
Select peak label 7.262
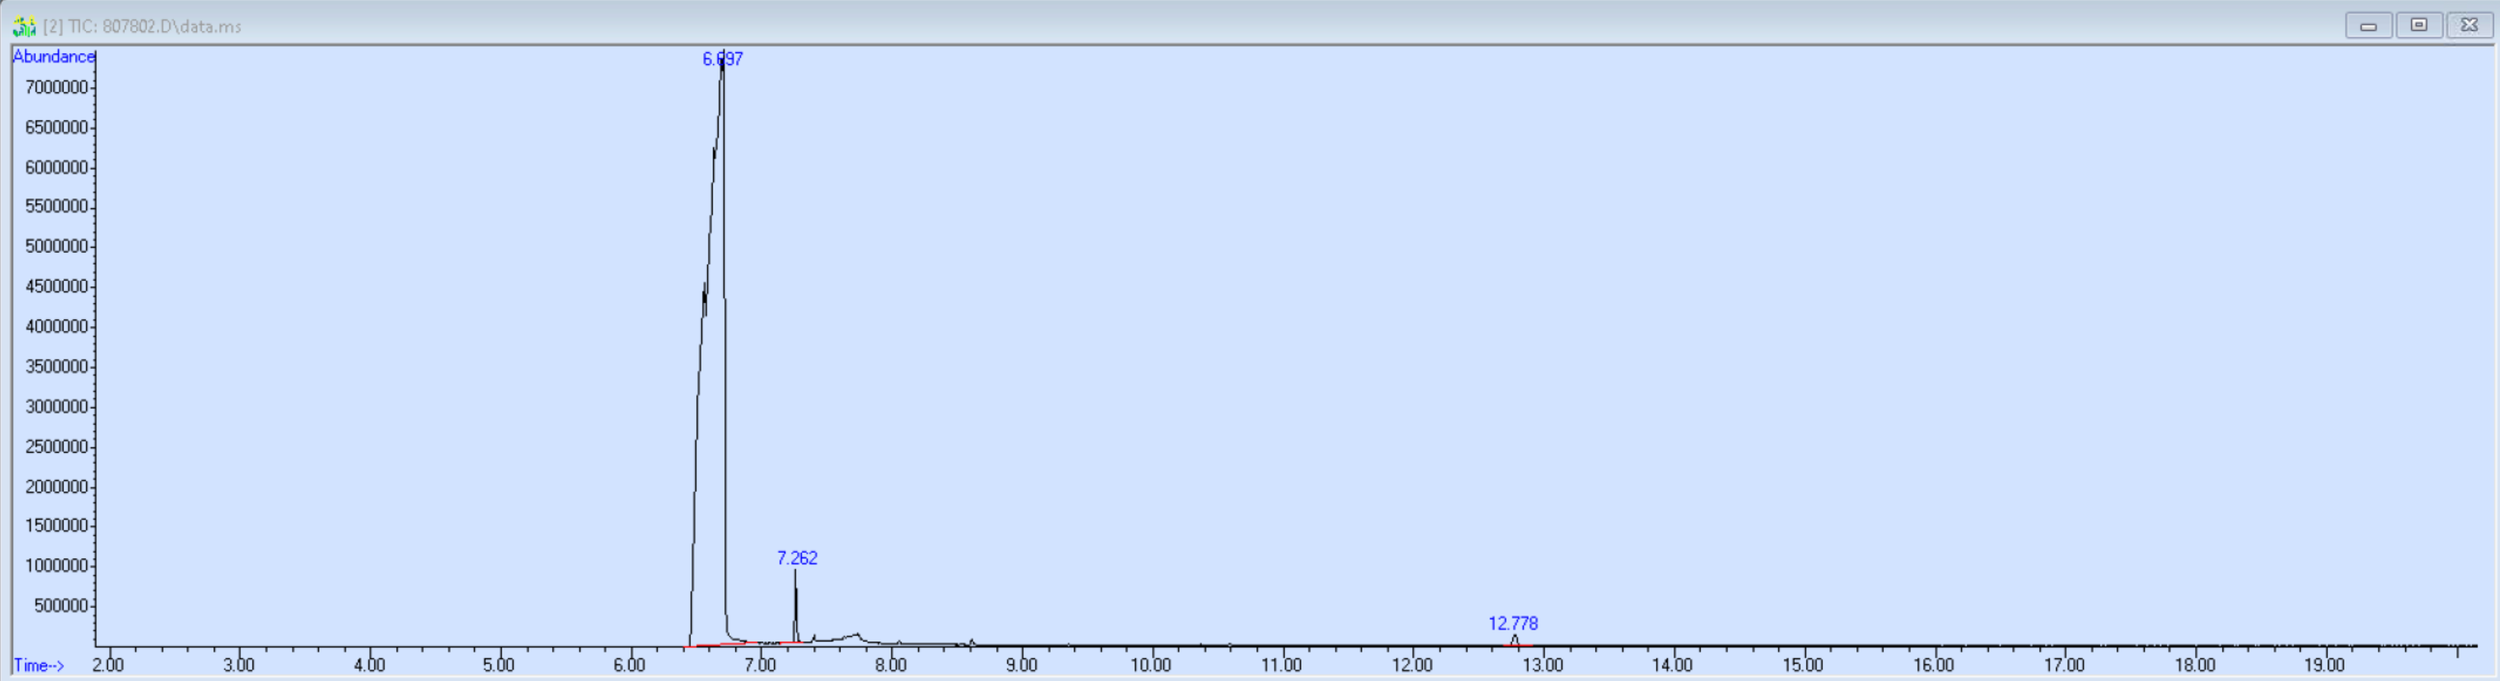pos(797,558)
